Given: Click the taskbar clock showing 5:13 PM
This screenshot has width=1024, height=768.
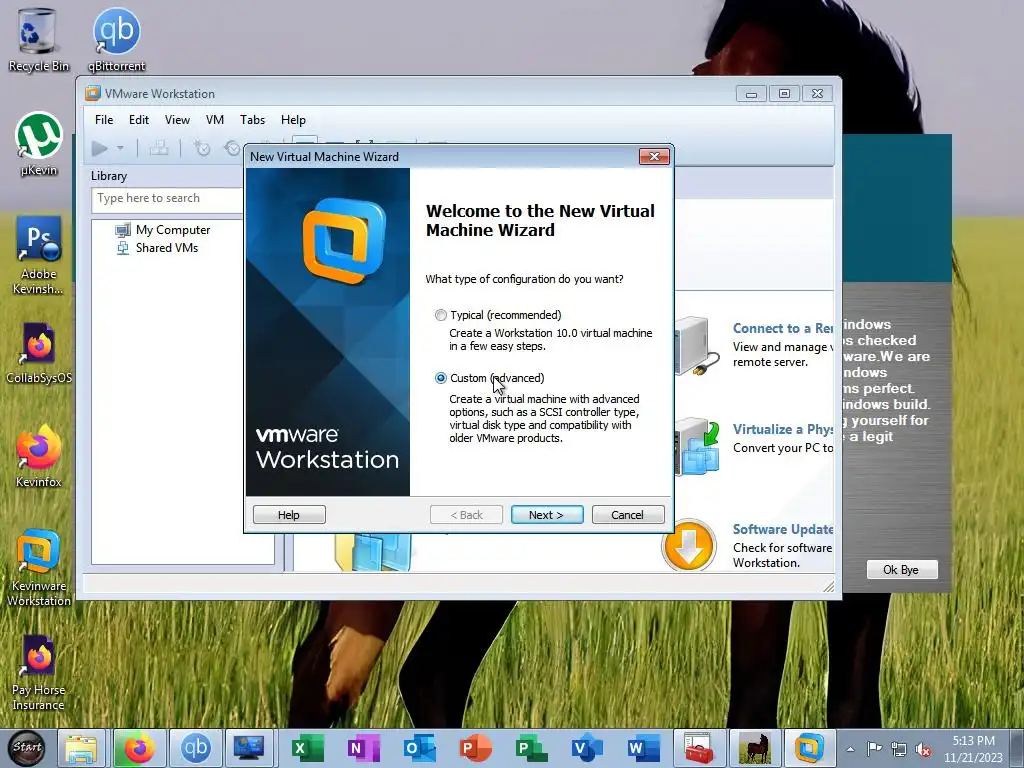Looking at the screenshot, I should [973, 749].
